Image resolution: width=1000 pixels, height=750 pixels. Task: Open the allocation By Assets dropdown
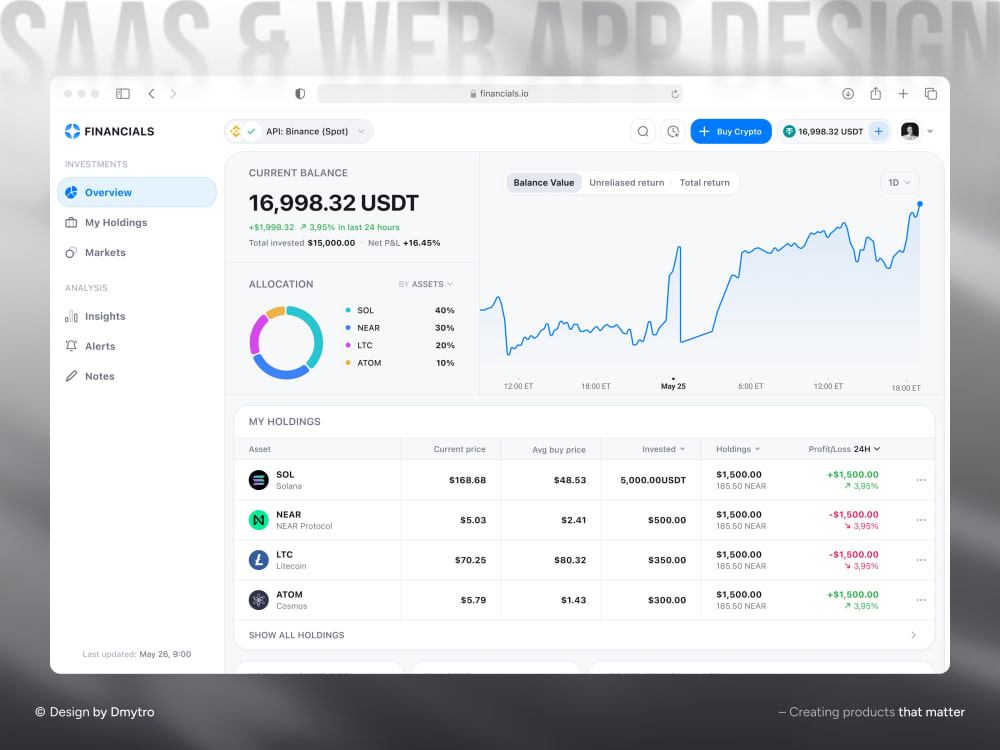click(x=426, y=284)
